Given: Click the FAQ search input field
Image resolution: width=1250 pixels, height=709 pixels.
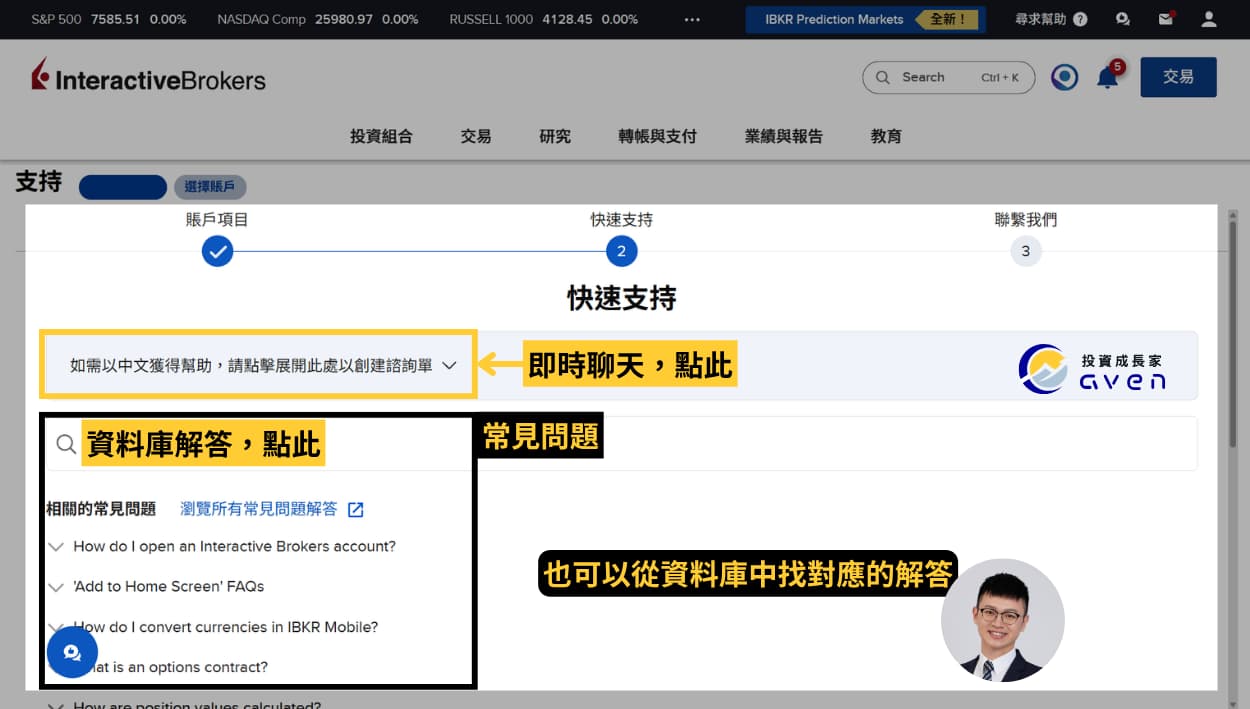Looking at the screenshot, I should click(x=621, y=444).
